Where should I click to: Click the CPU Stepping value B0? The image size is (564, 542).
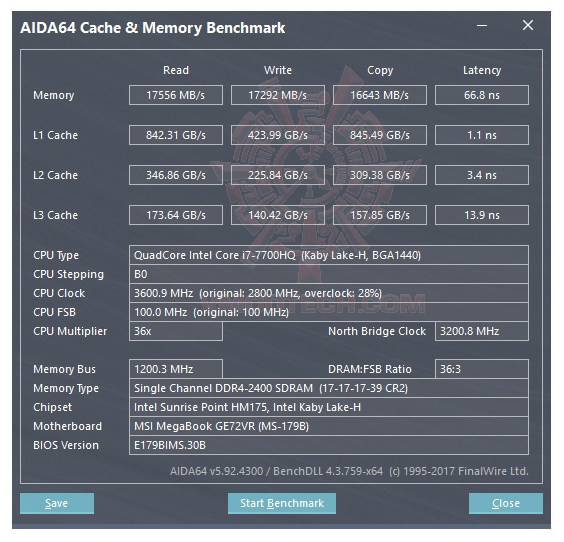click(329, 274)
